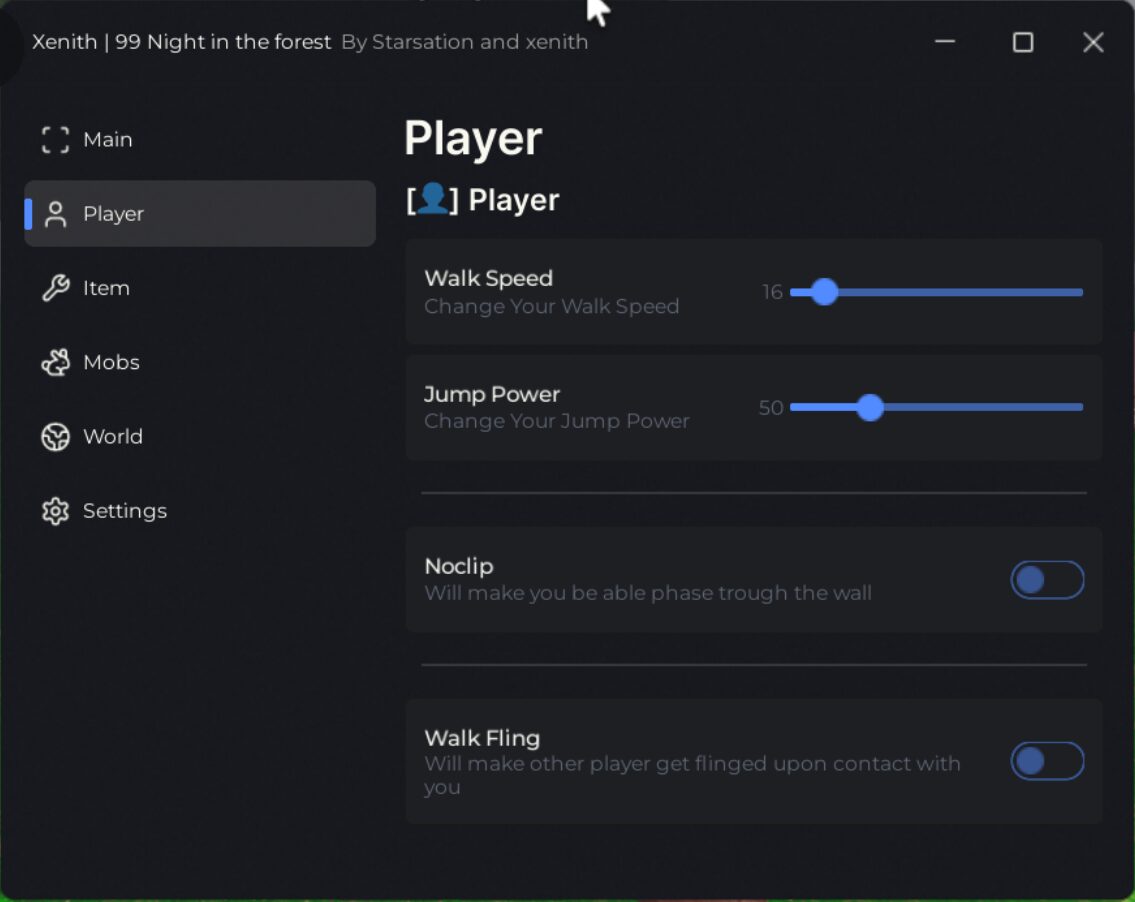Click the Player person icon in sidebar

pyautogui.click(x=55, y=214)
